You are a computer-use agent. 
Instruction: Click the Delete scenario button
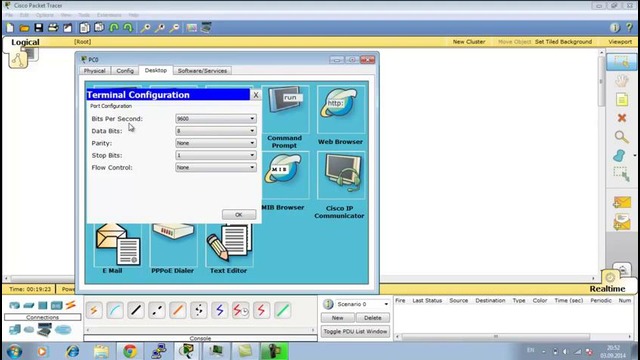tap(373, 318)
